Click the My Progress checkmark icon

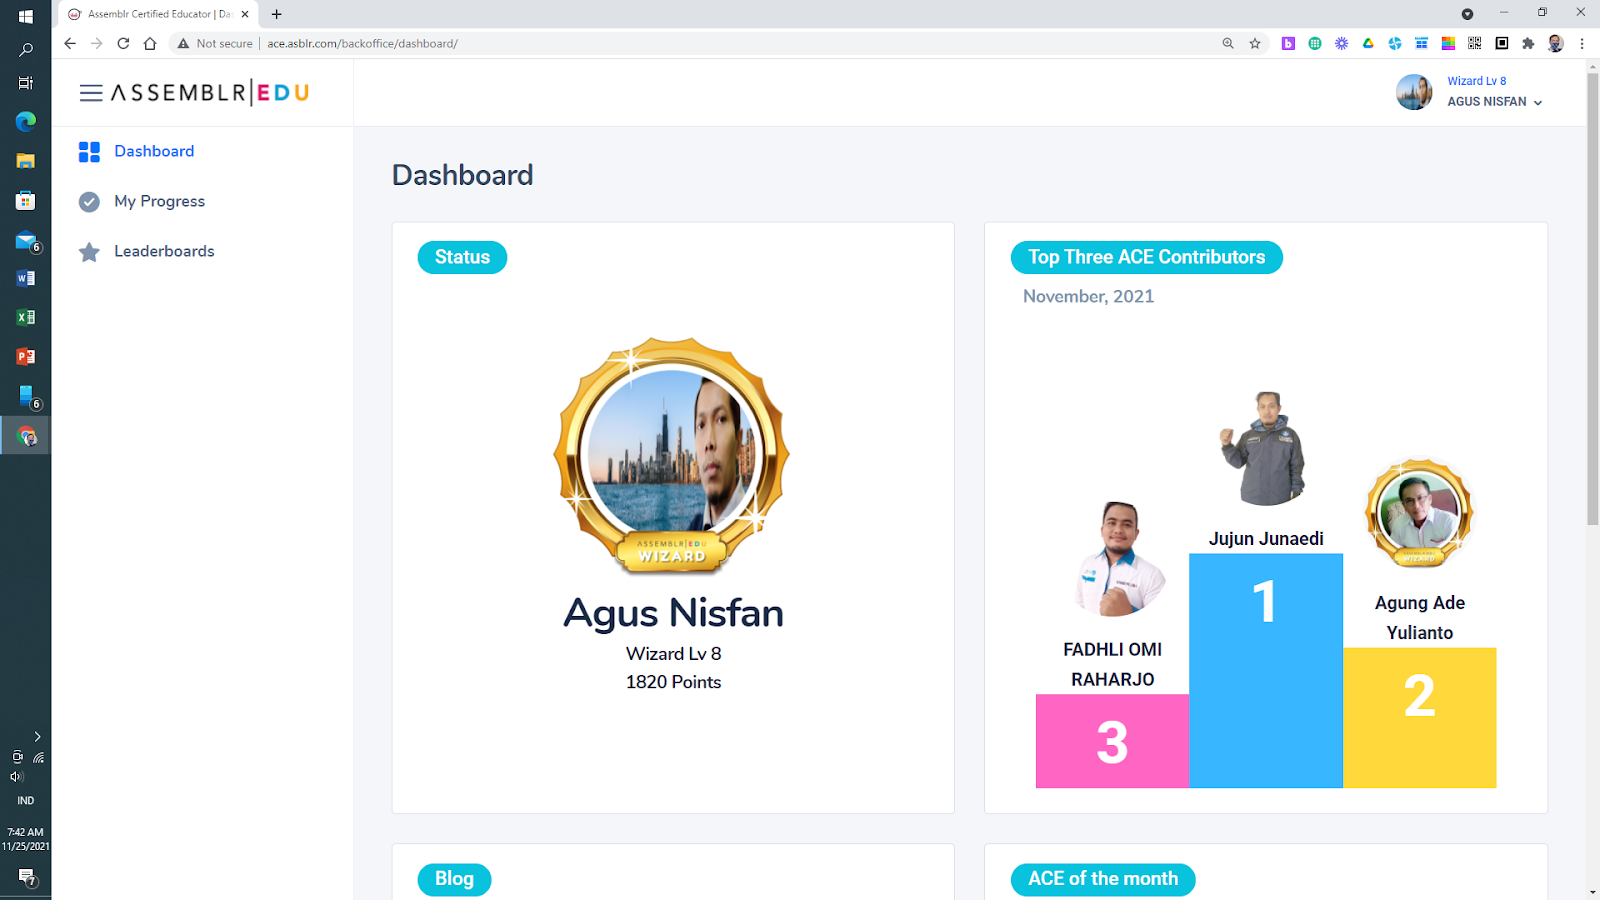coord(89,202)
